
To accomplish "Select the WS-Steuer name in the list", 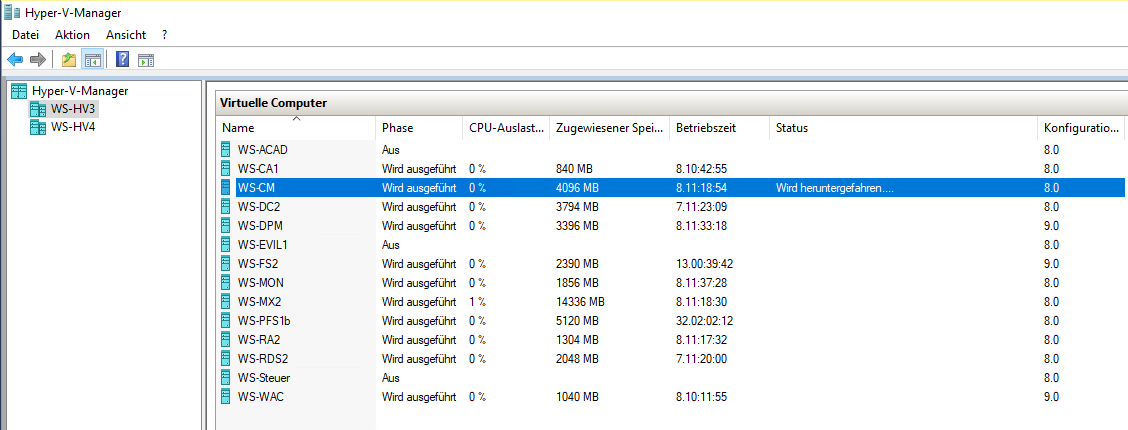I will click(264, 378).
